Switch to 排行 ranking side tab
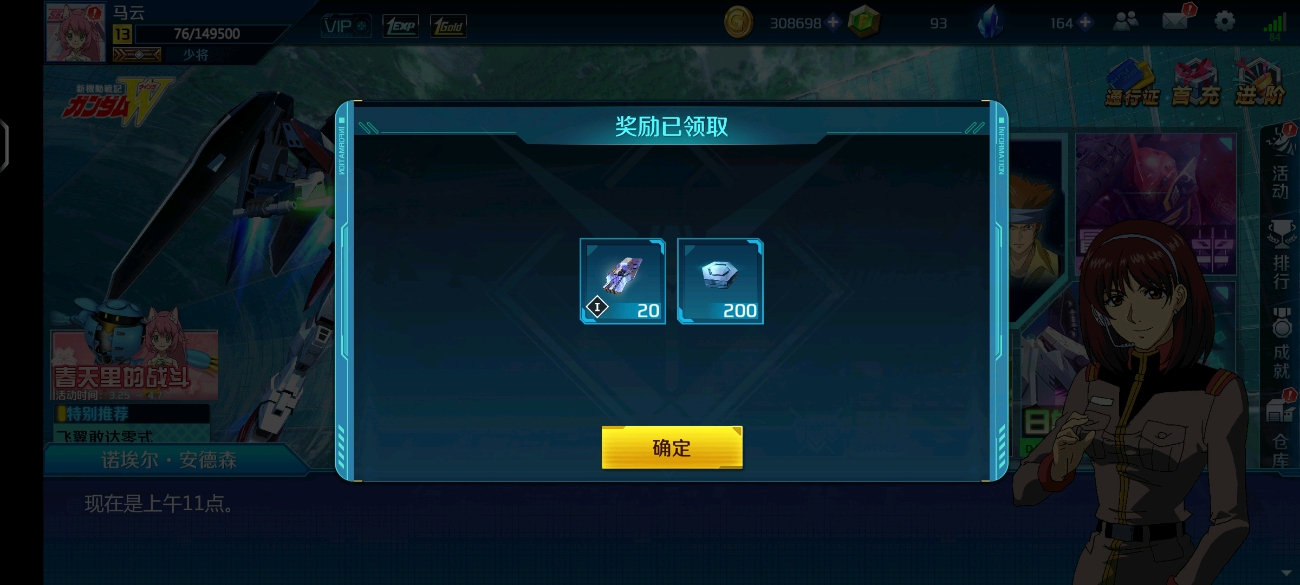 click(x=1280, y=257)
